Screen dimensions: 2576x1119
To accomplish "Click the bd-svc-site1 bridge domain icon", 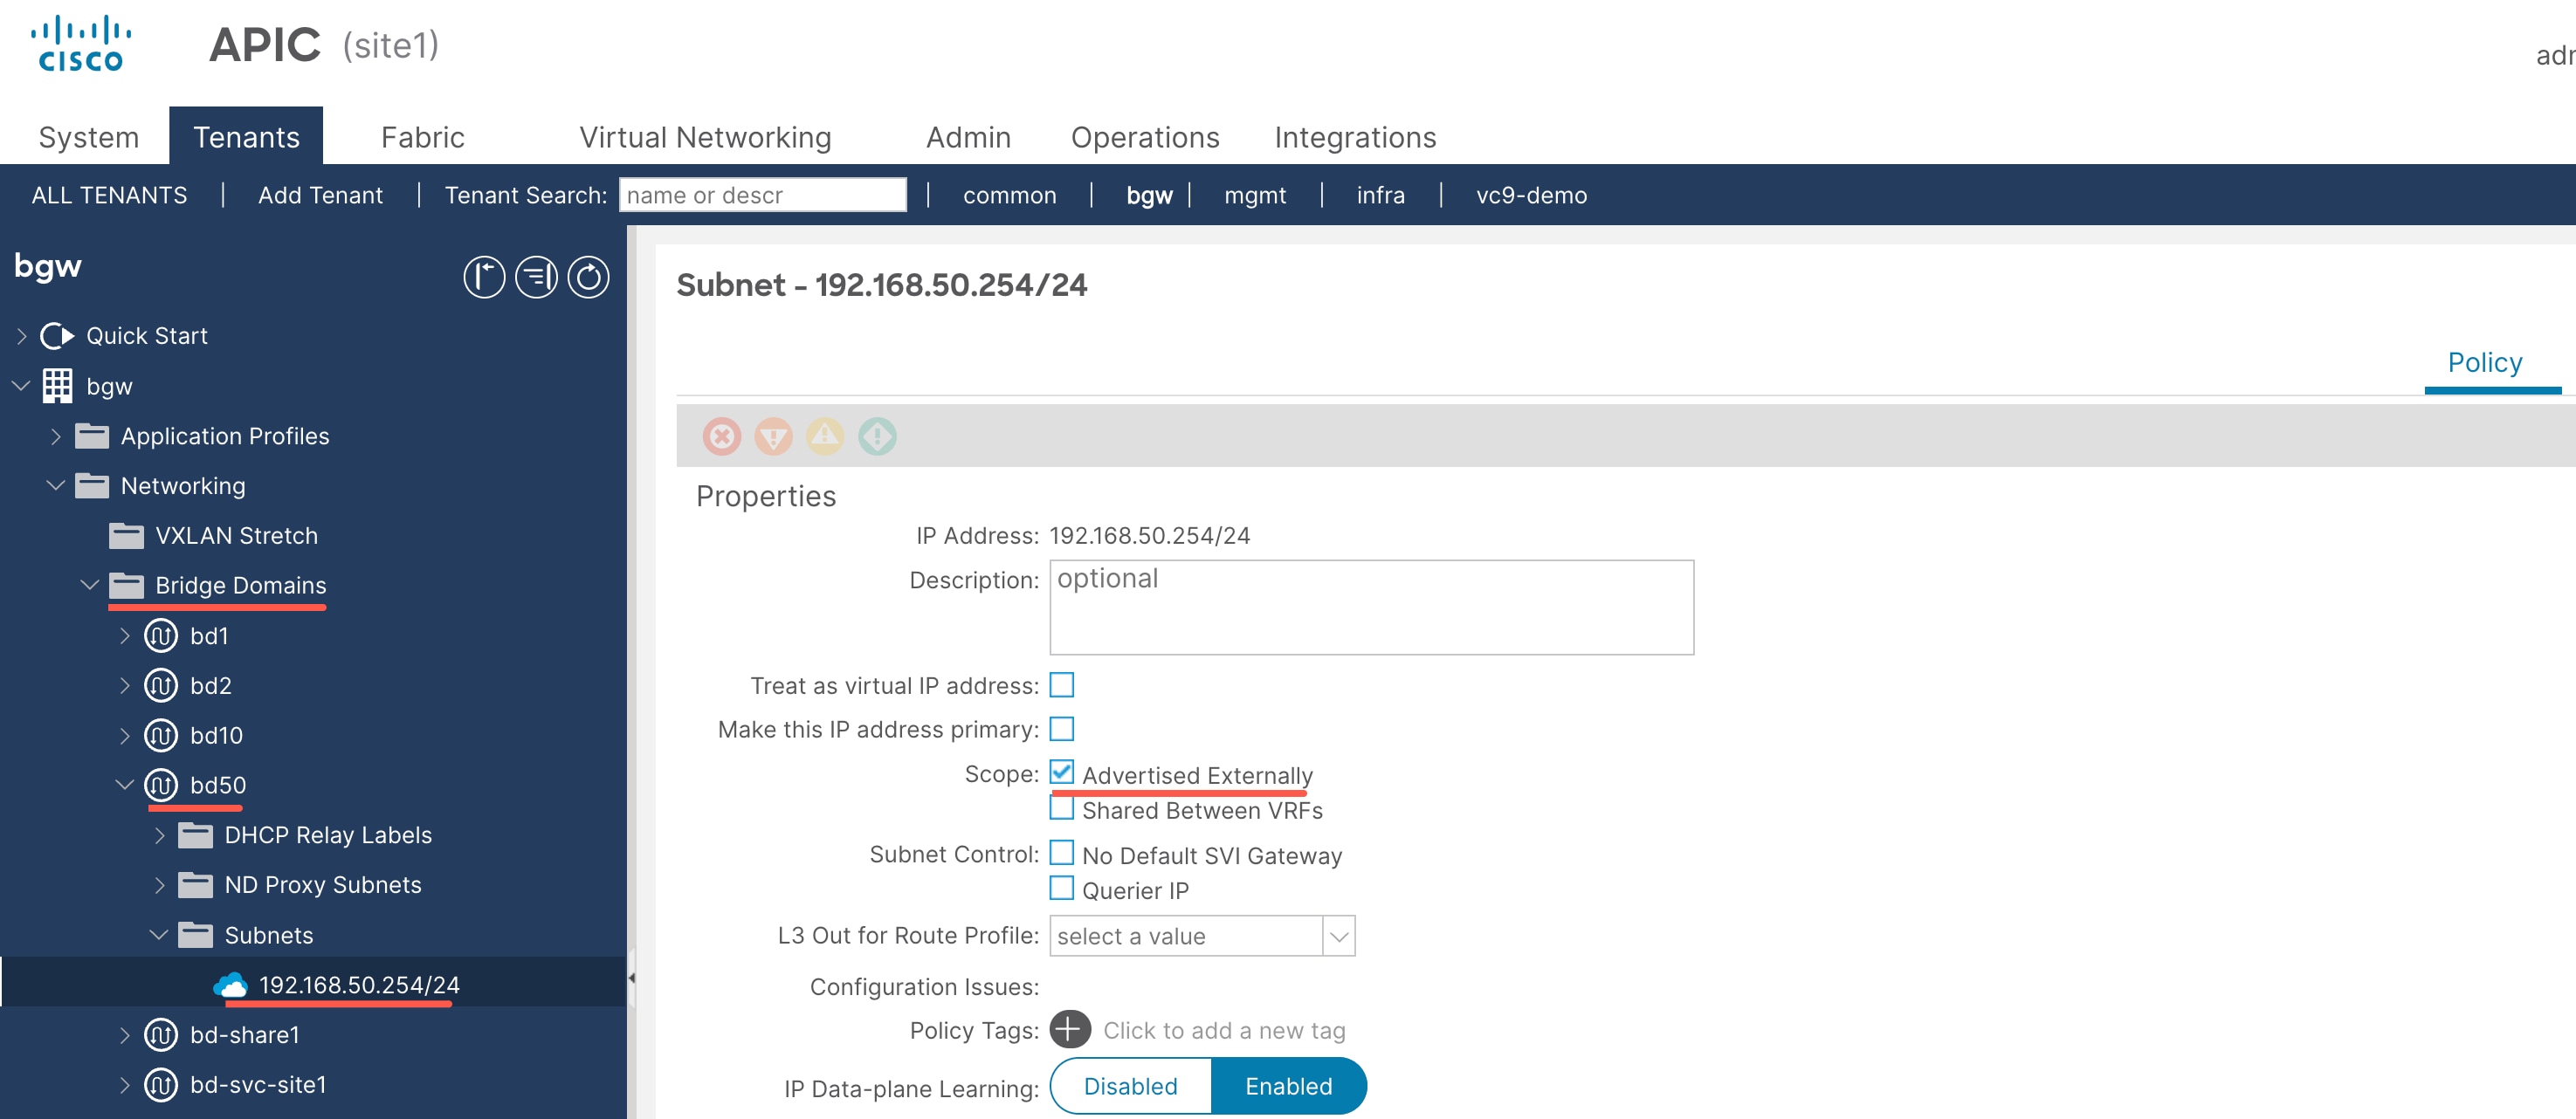I will coord(161,1085).
